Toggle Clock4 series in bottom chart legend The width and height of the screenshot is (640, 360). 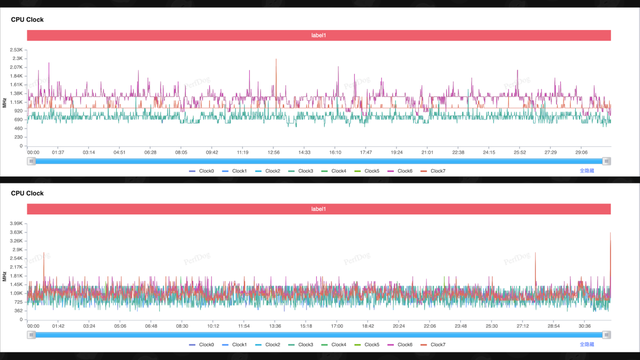coord(334,345)
